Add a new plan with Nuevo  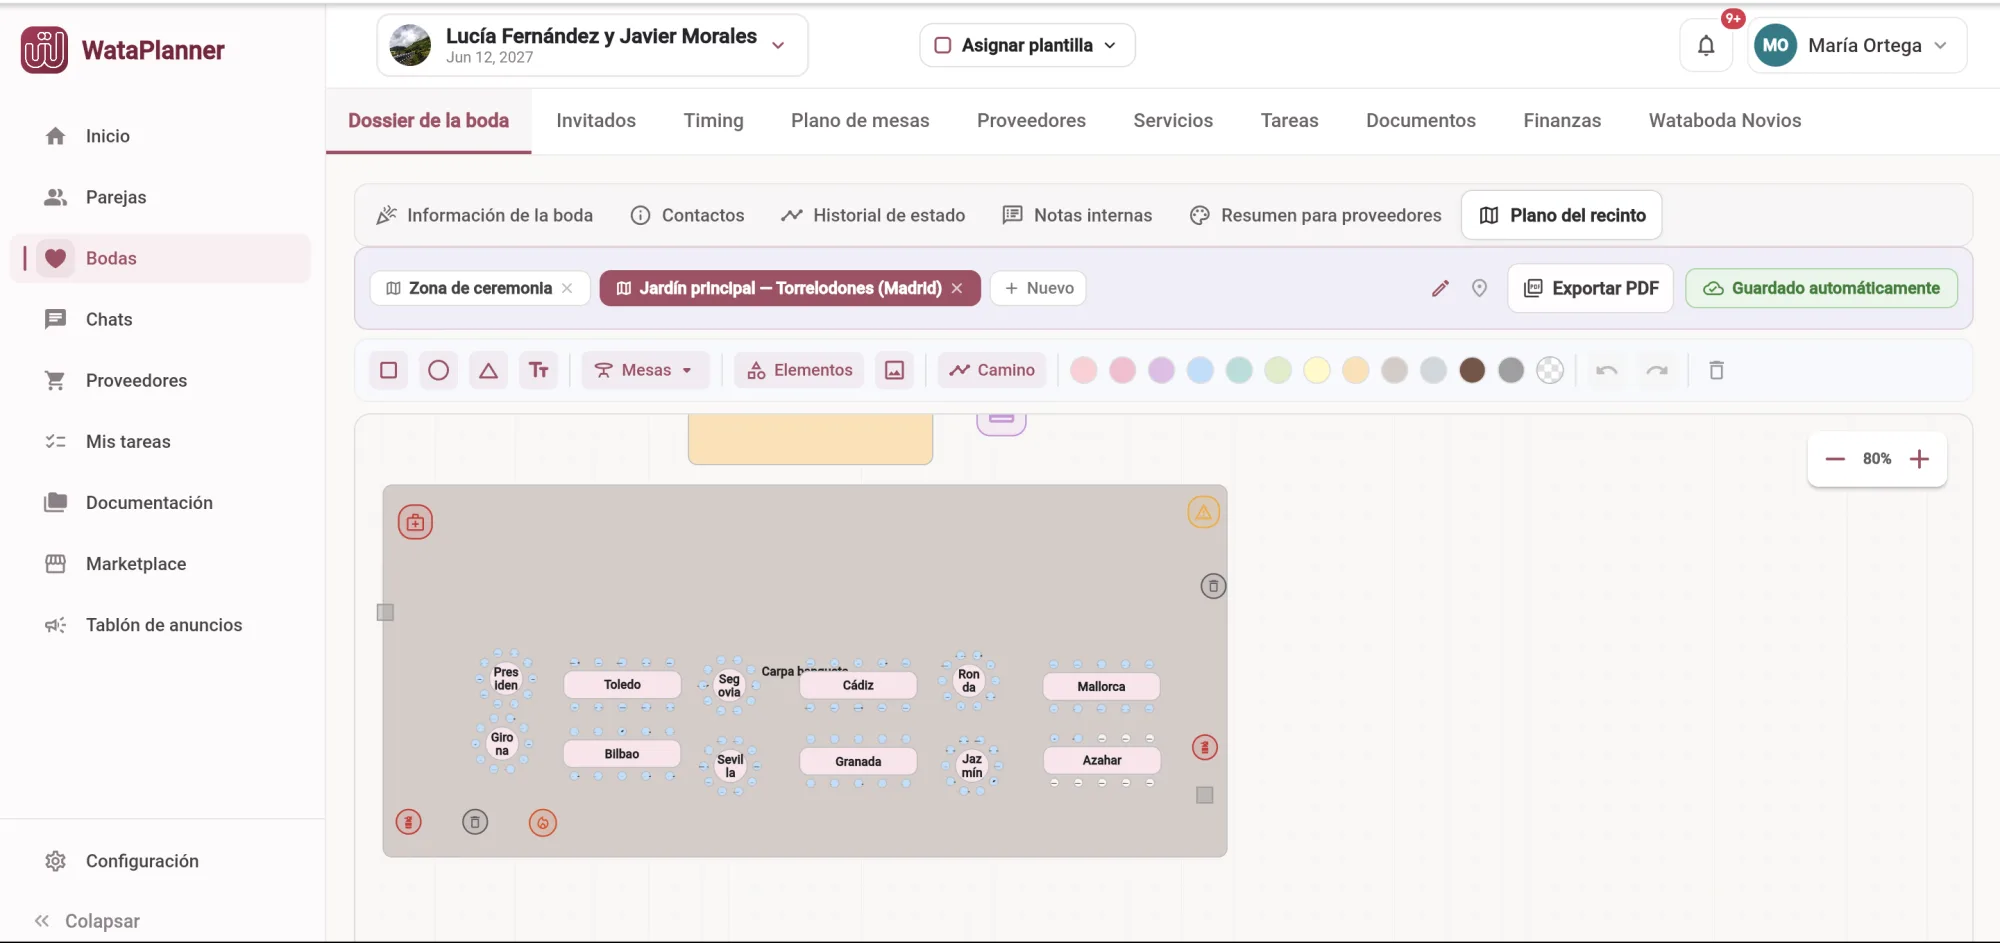coord(1038,288)
